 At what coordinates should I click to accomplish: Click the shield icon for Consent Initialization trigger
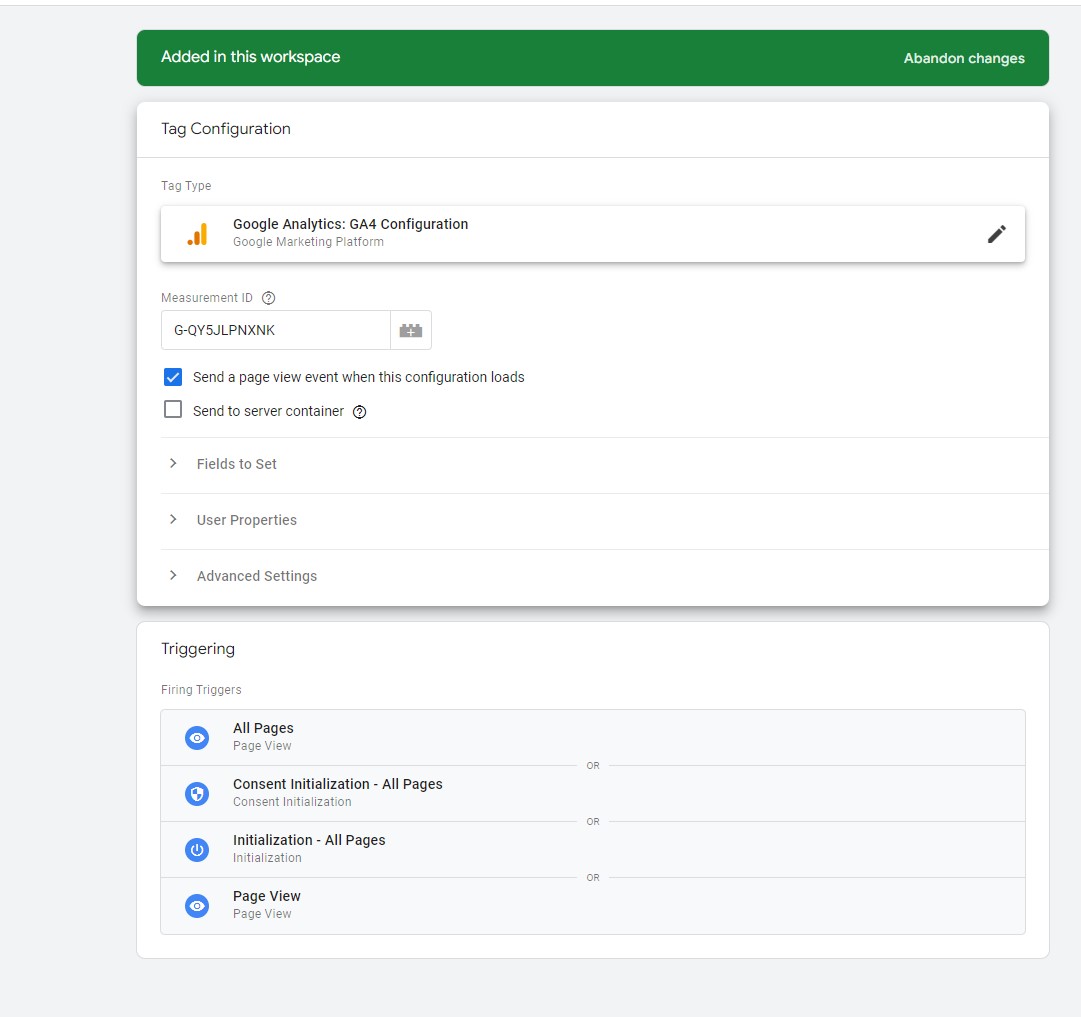pyautogui.click(x=197, y=794)
